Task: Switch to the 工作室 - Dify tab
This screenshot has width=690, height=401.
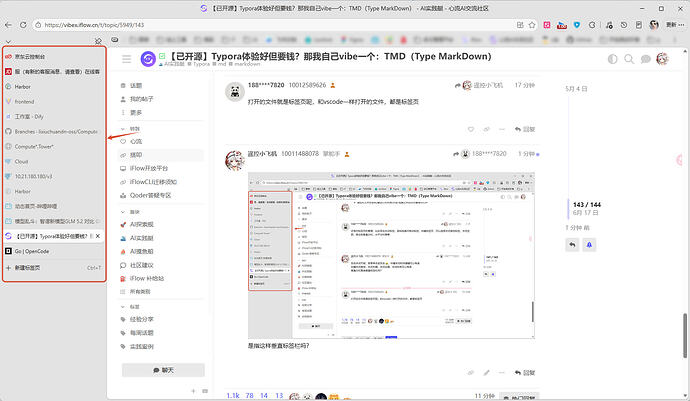Action: [x=54, y=117]
